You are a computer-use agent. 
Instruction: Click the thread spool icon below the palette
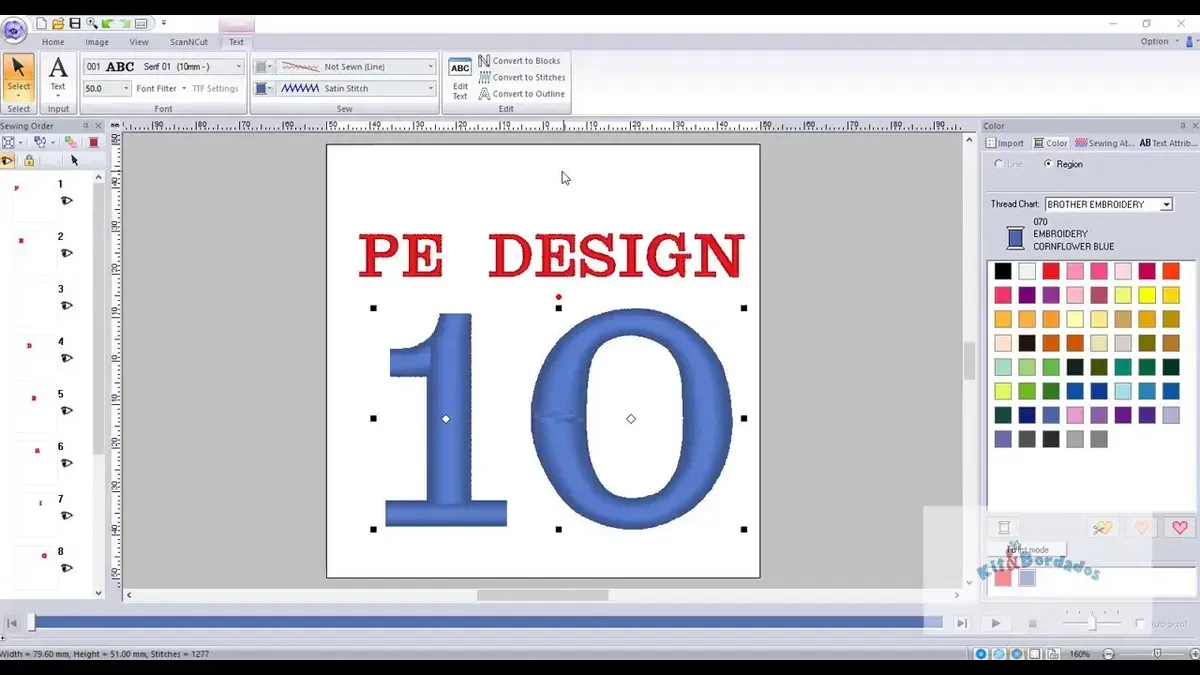(1004, 528)
